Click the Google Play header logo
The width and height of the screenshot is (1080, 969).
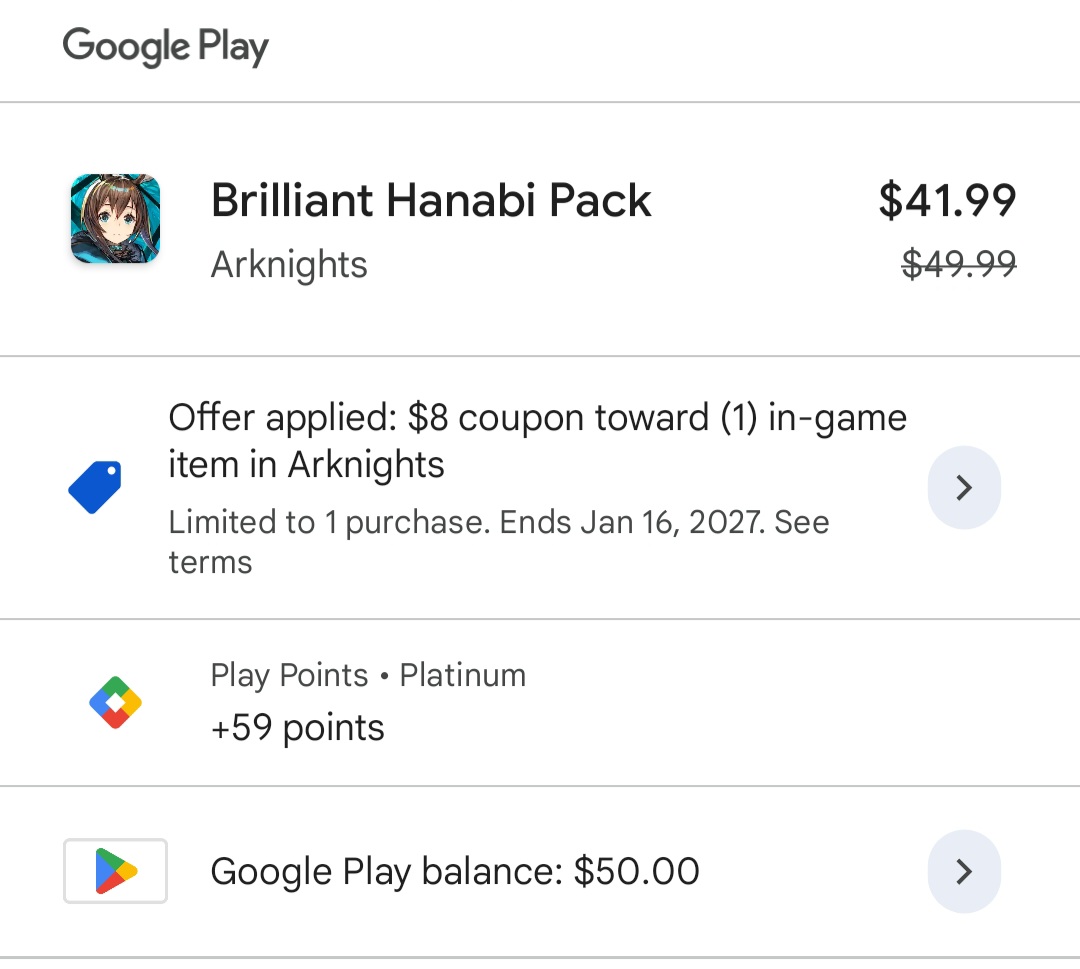pyautogui.click(x=166, y=47)
